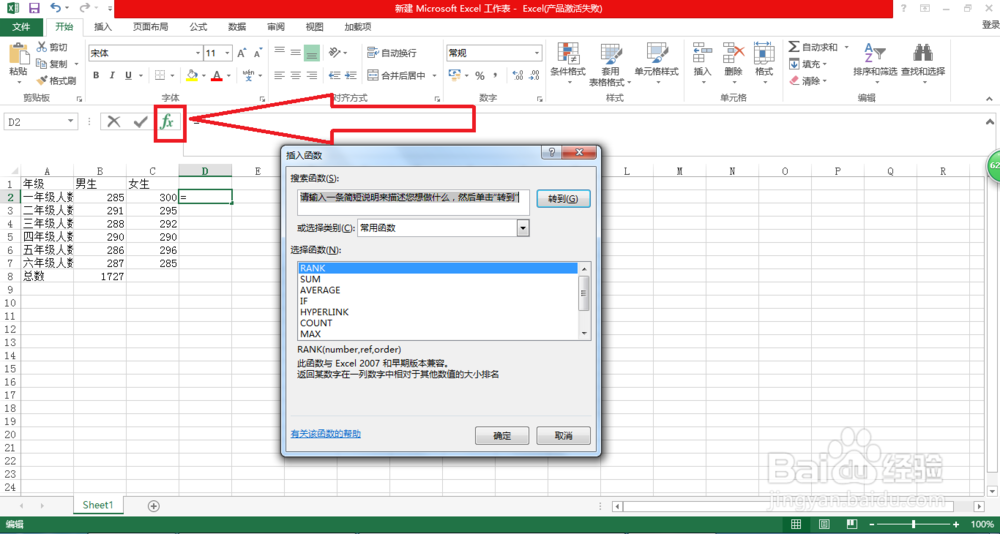
Task: Click the fx Insert Function icon
Action: [167, 121]
